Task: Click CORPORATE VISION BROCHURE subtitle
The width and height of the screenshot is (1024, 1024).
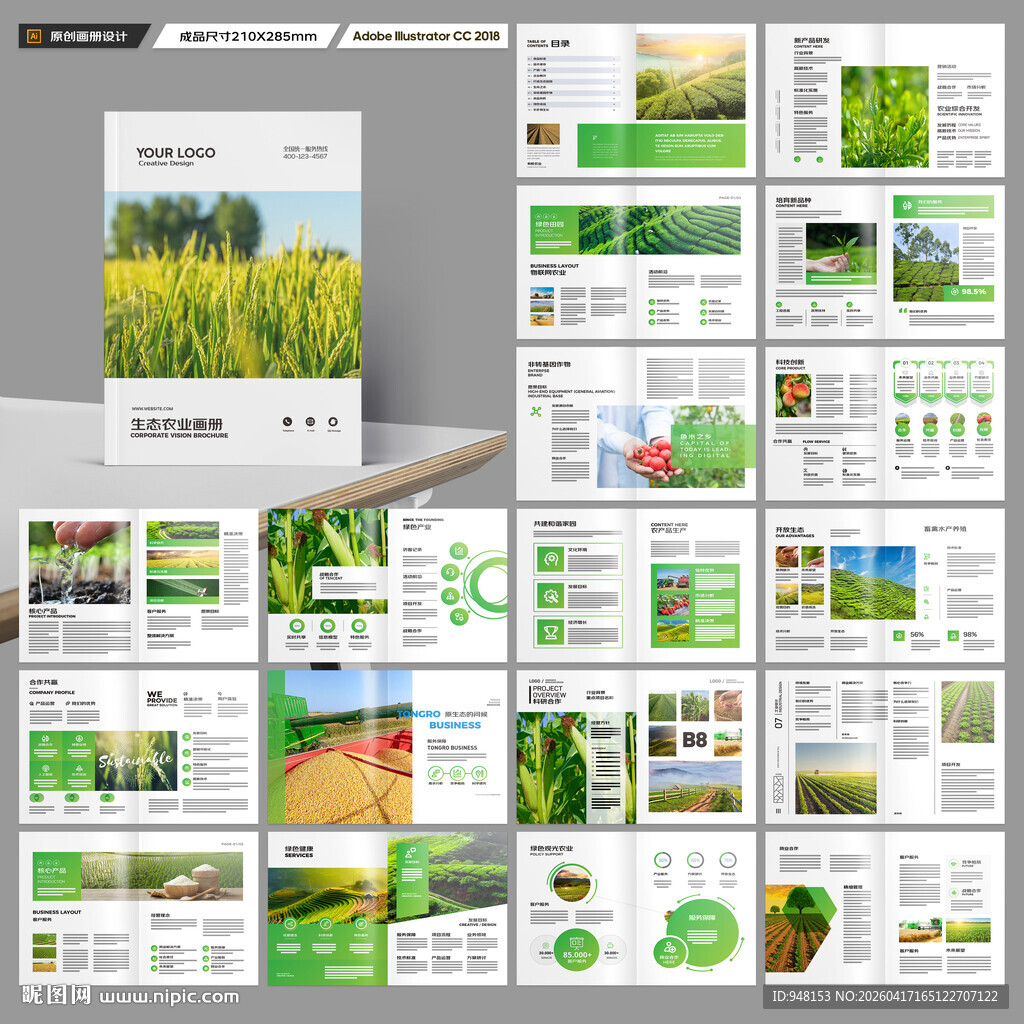Action: pyautogui.click(x=179, y=436)
